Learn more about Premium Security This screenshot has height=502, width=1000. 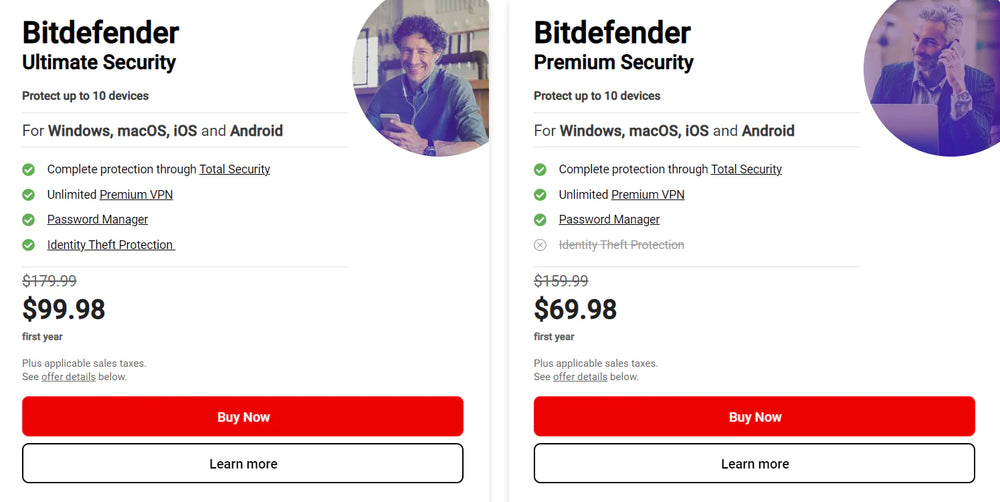pyautogui.click(x=754, y=463)
